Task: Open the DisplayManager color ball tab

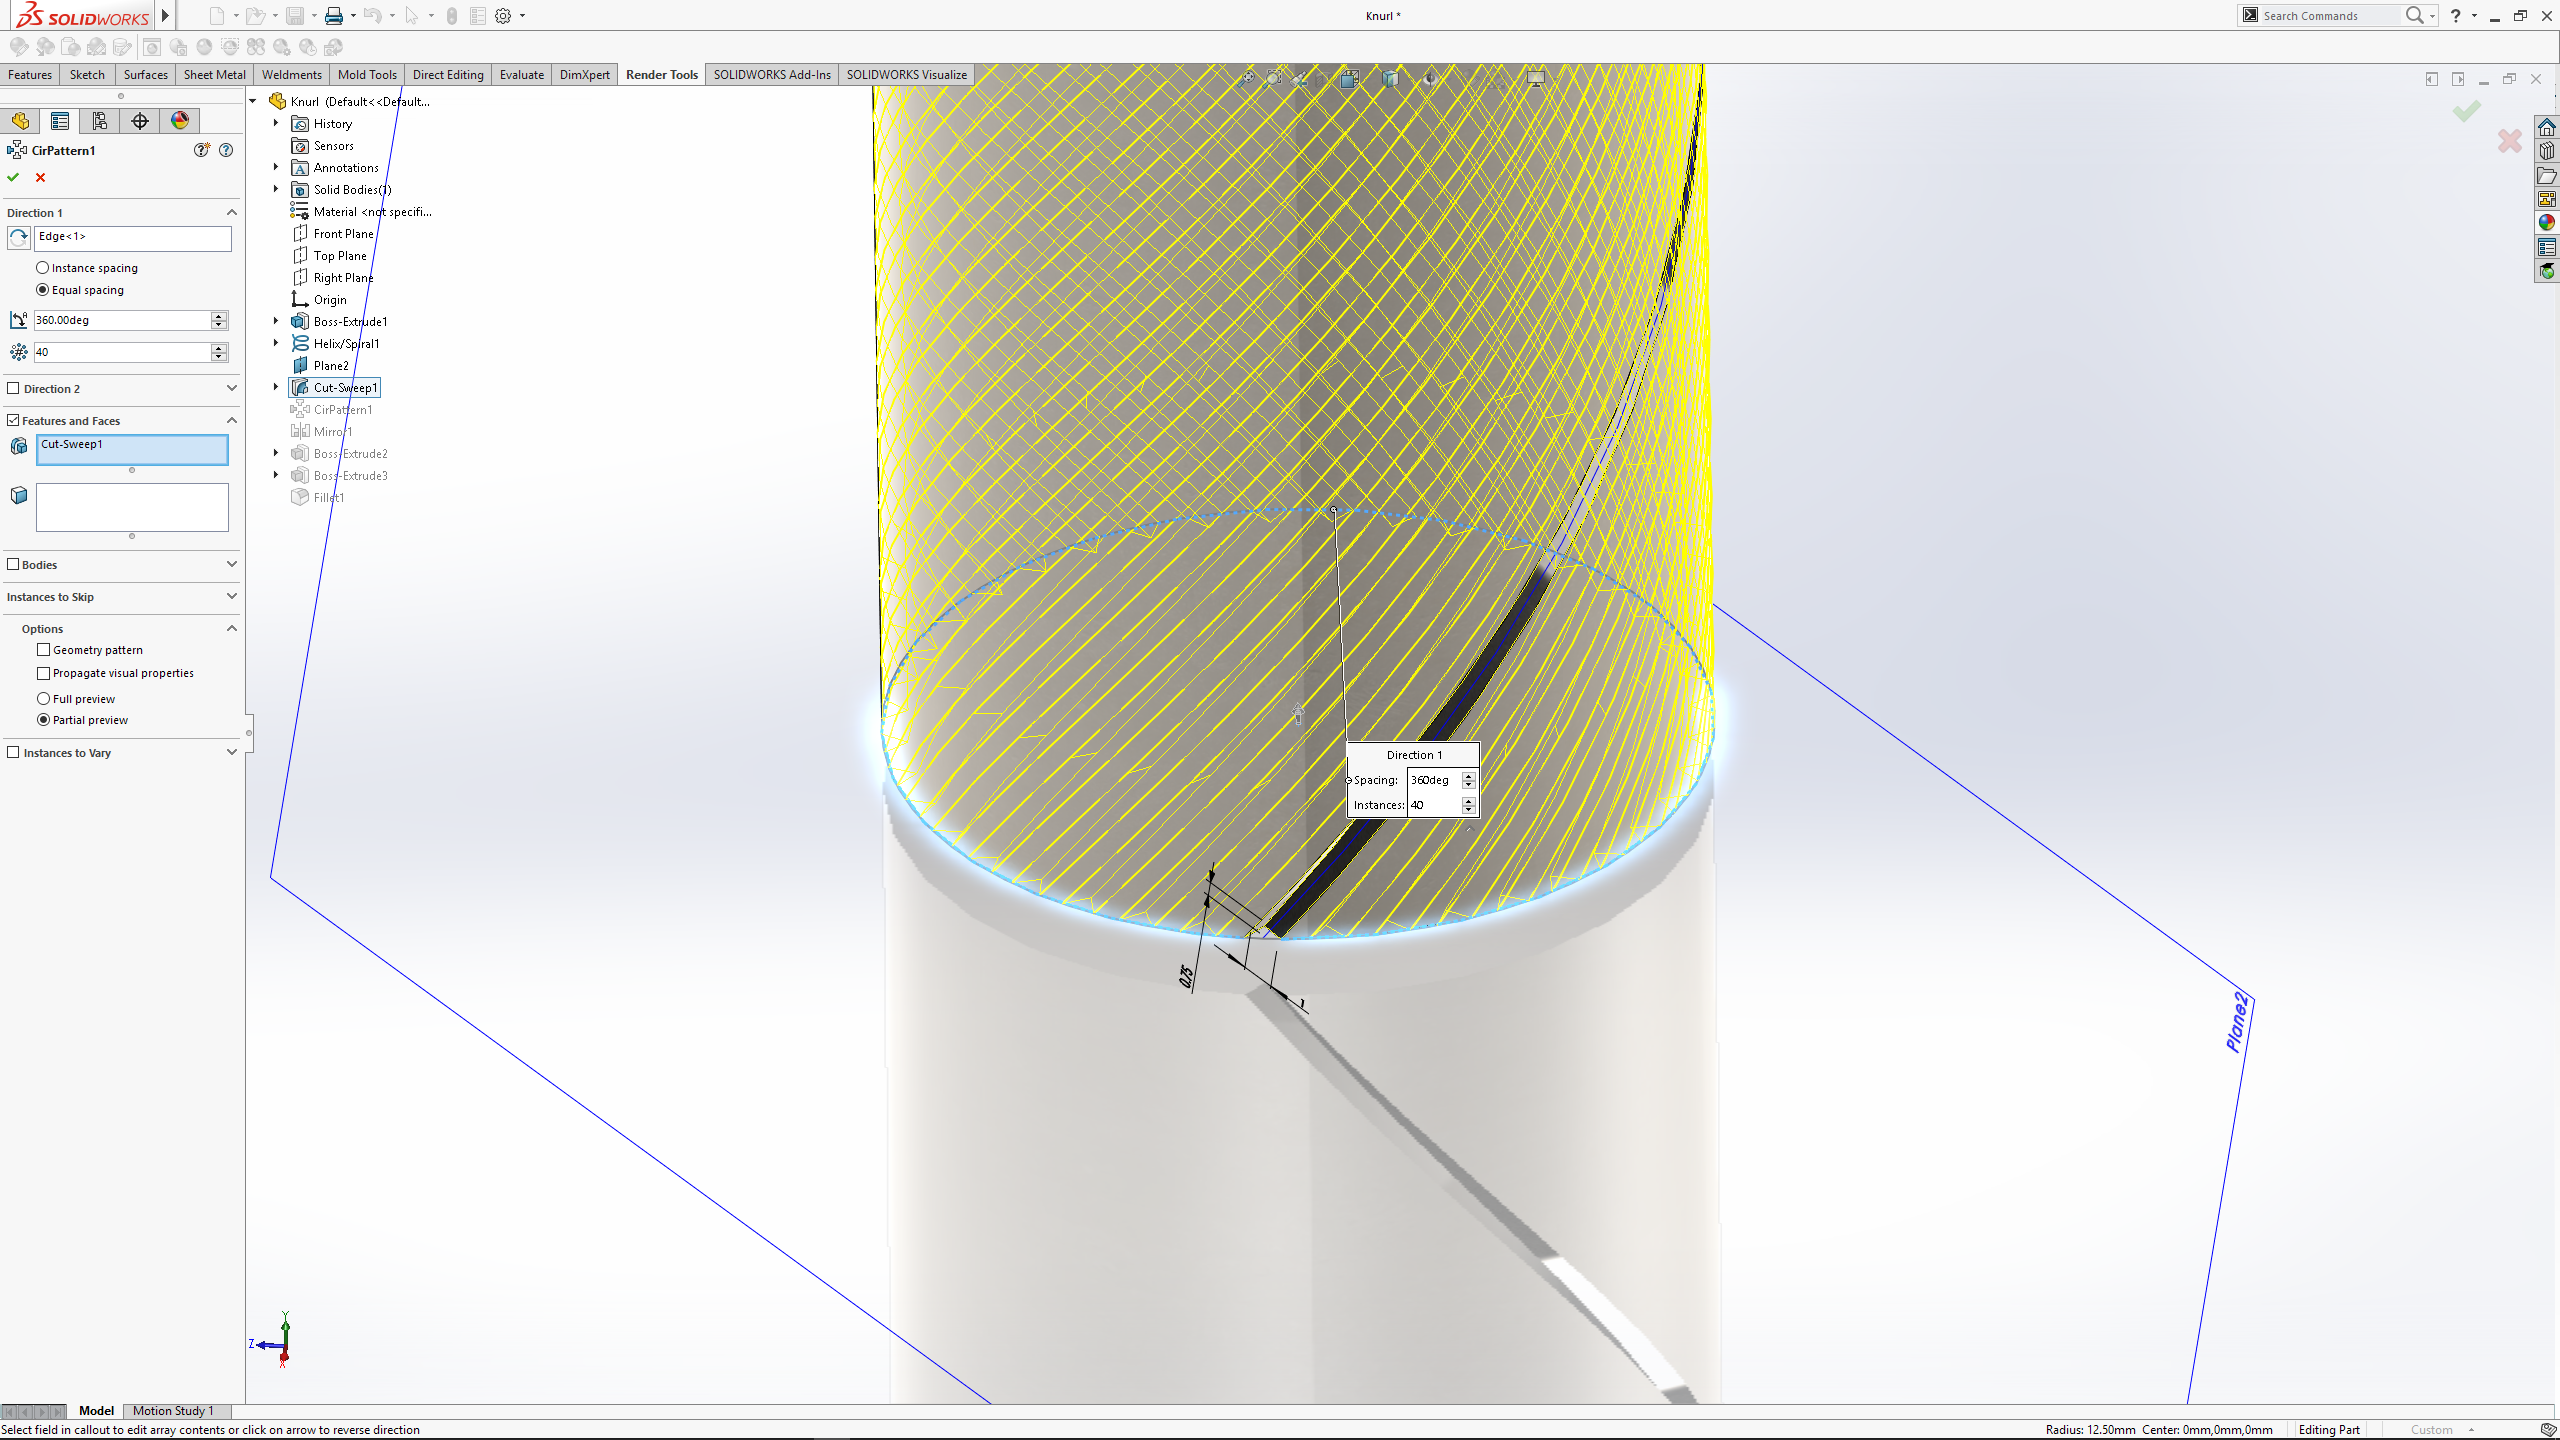Action: [x=180, y=121]
